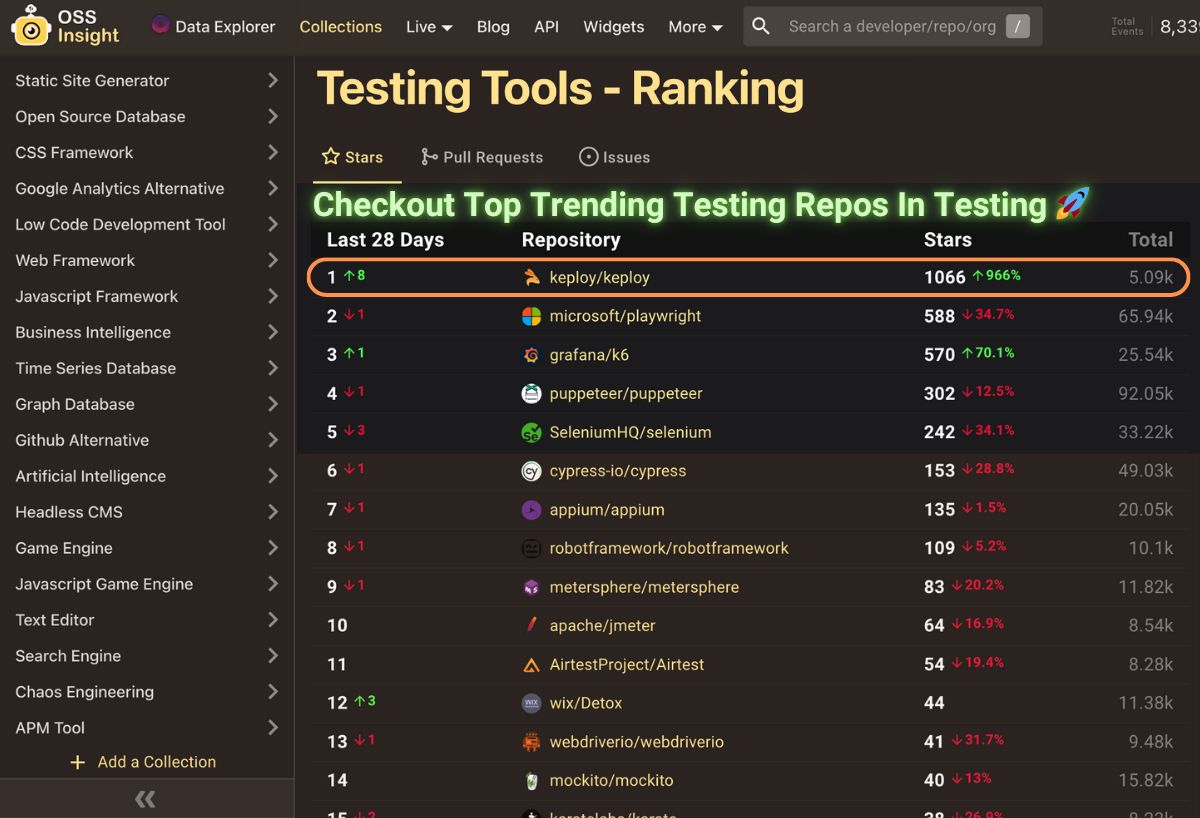
Task: Click the 1066 stars value for keploy
Action: [945, 278]
